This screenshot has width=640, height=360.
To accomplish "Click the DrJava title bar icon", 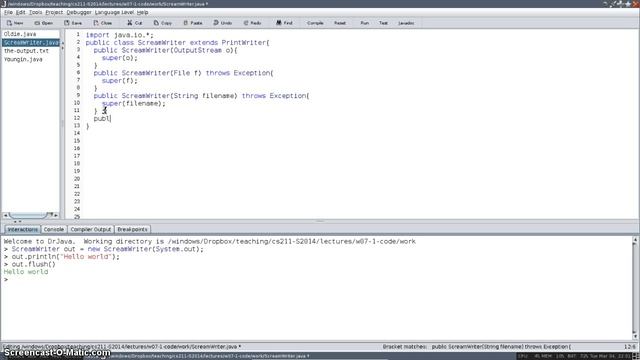I will 3,4.
